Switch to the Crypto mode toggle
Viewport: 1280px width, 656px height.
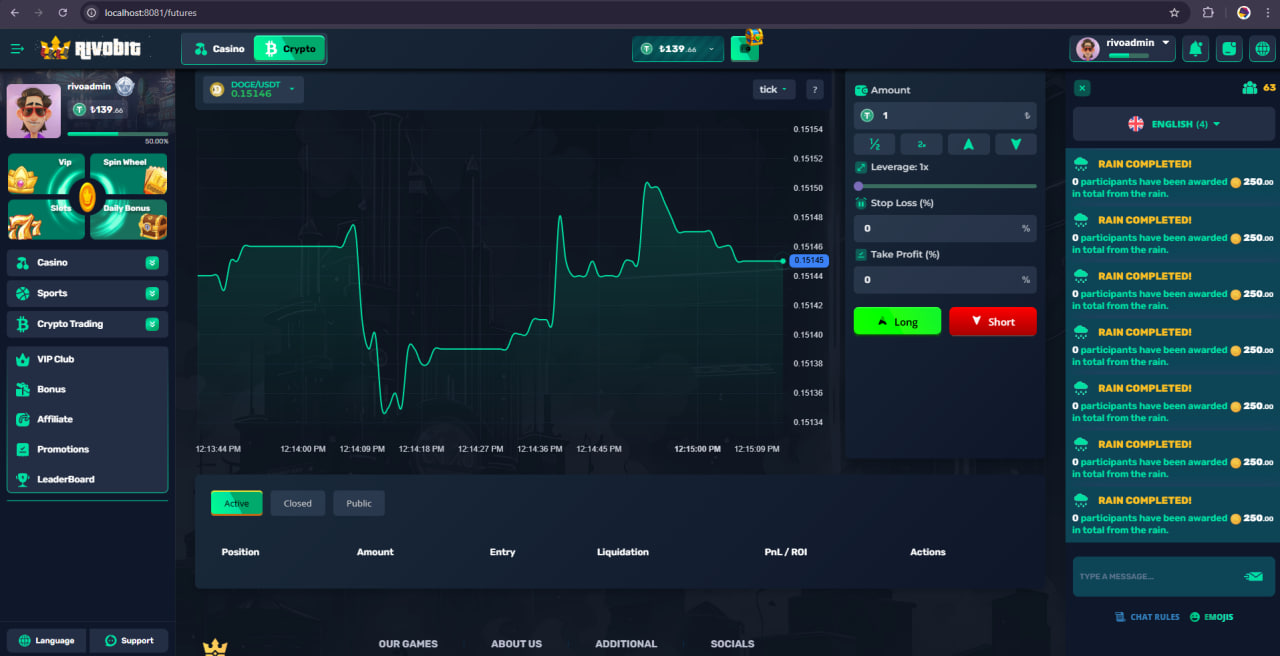[289, 49]
